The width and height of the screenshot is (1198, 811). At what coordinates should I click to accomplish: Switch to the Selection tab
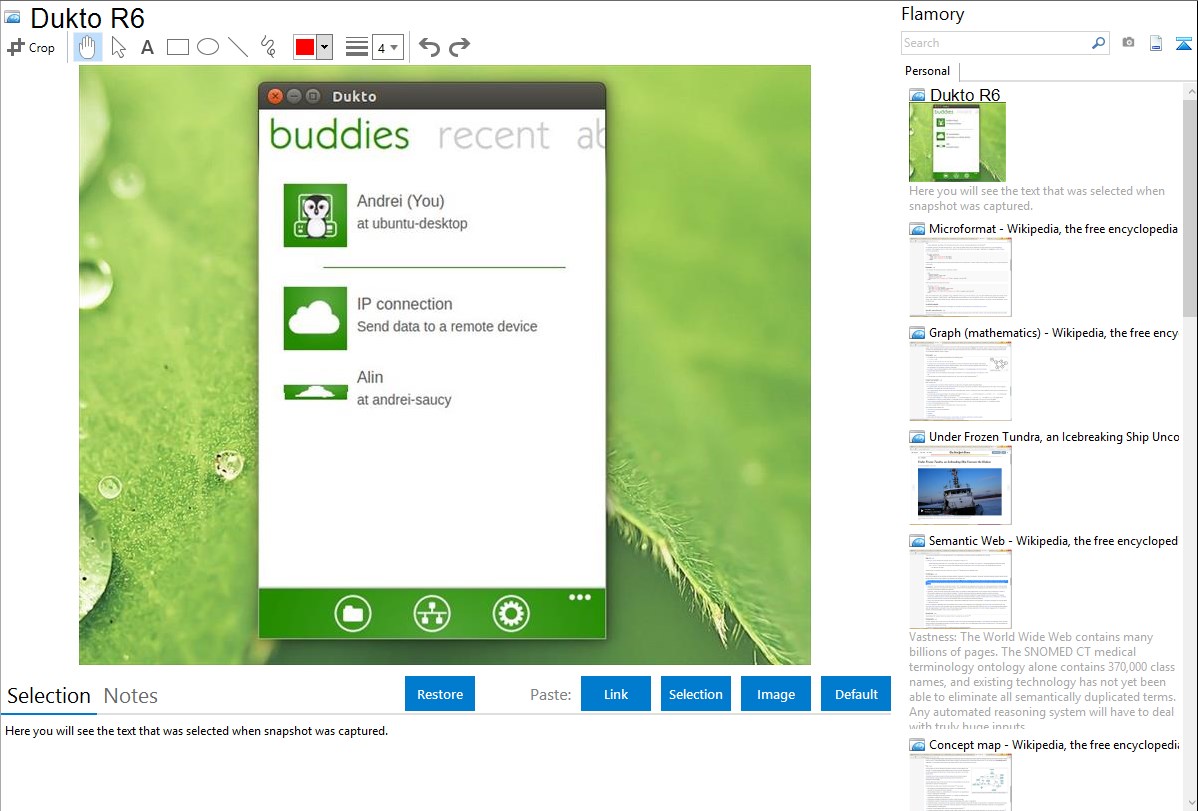[49, 696]
